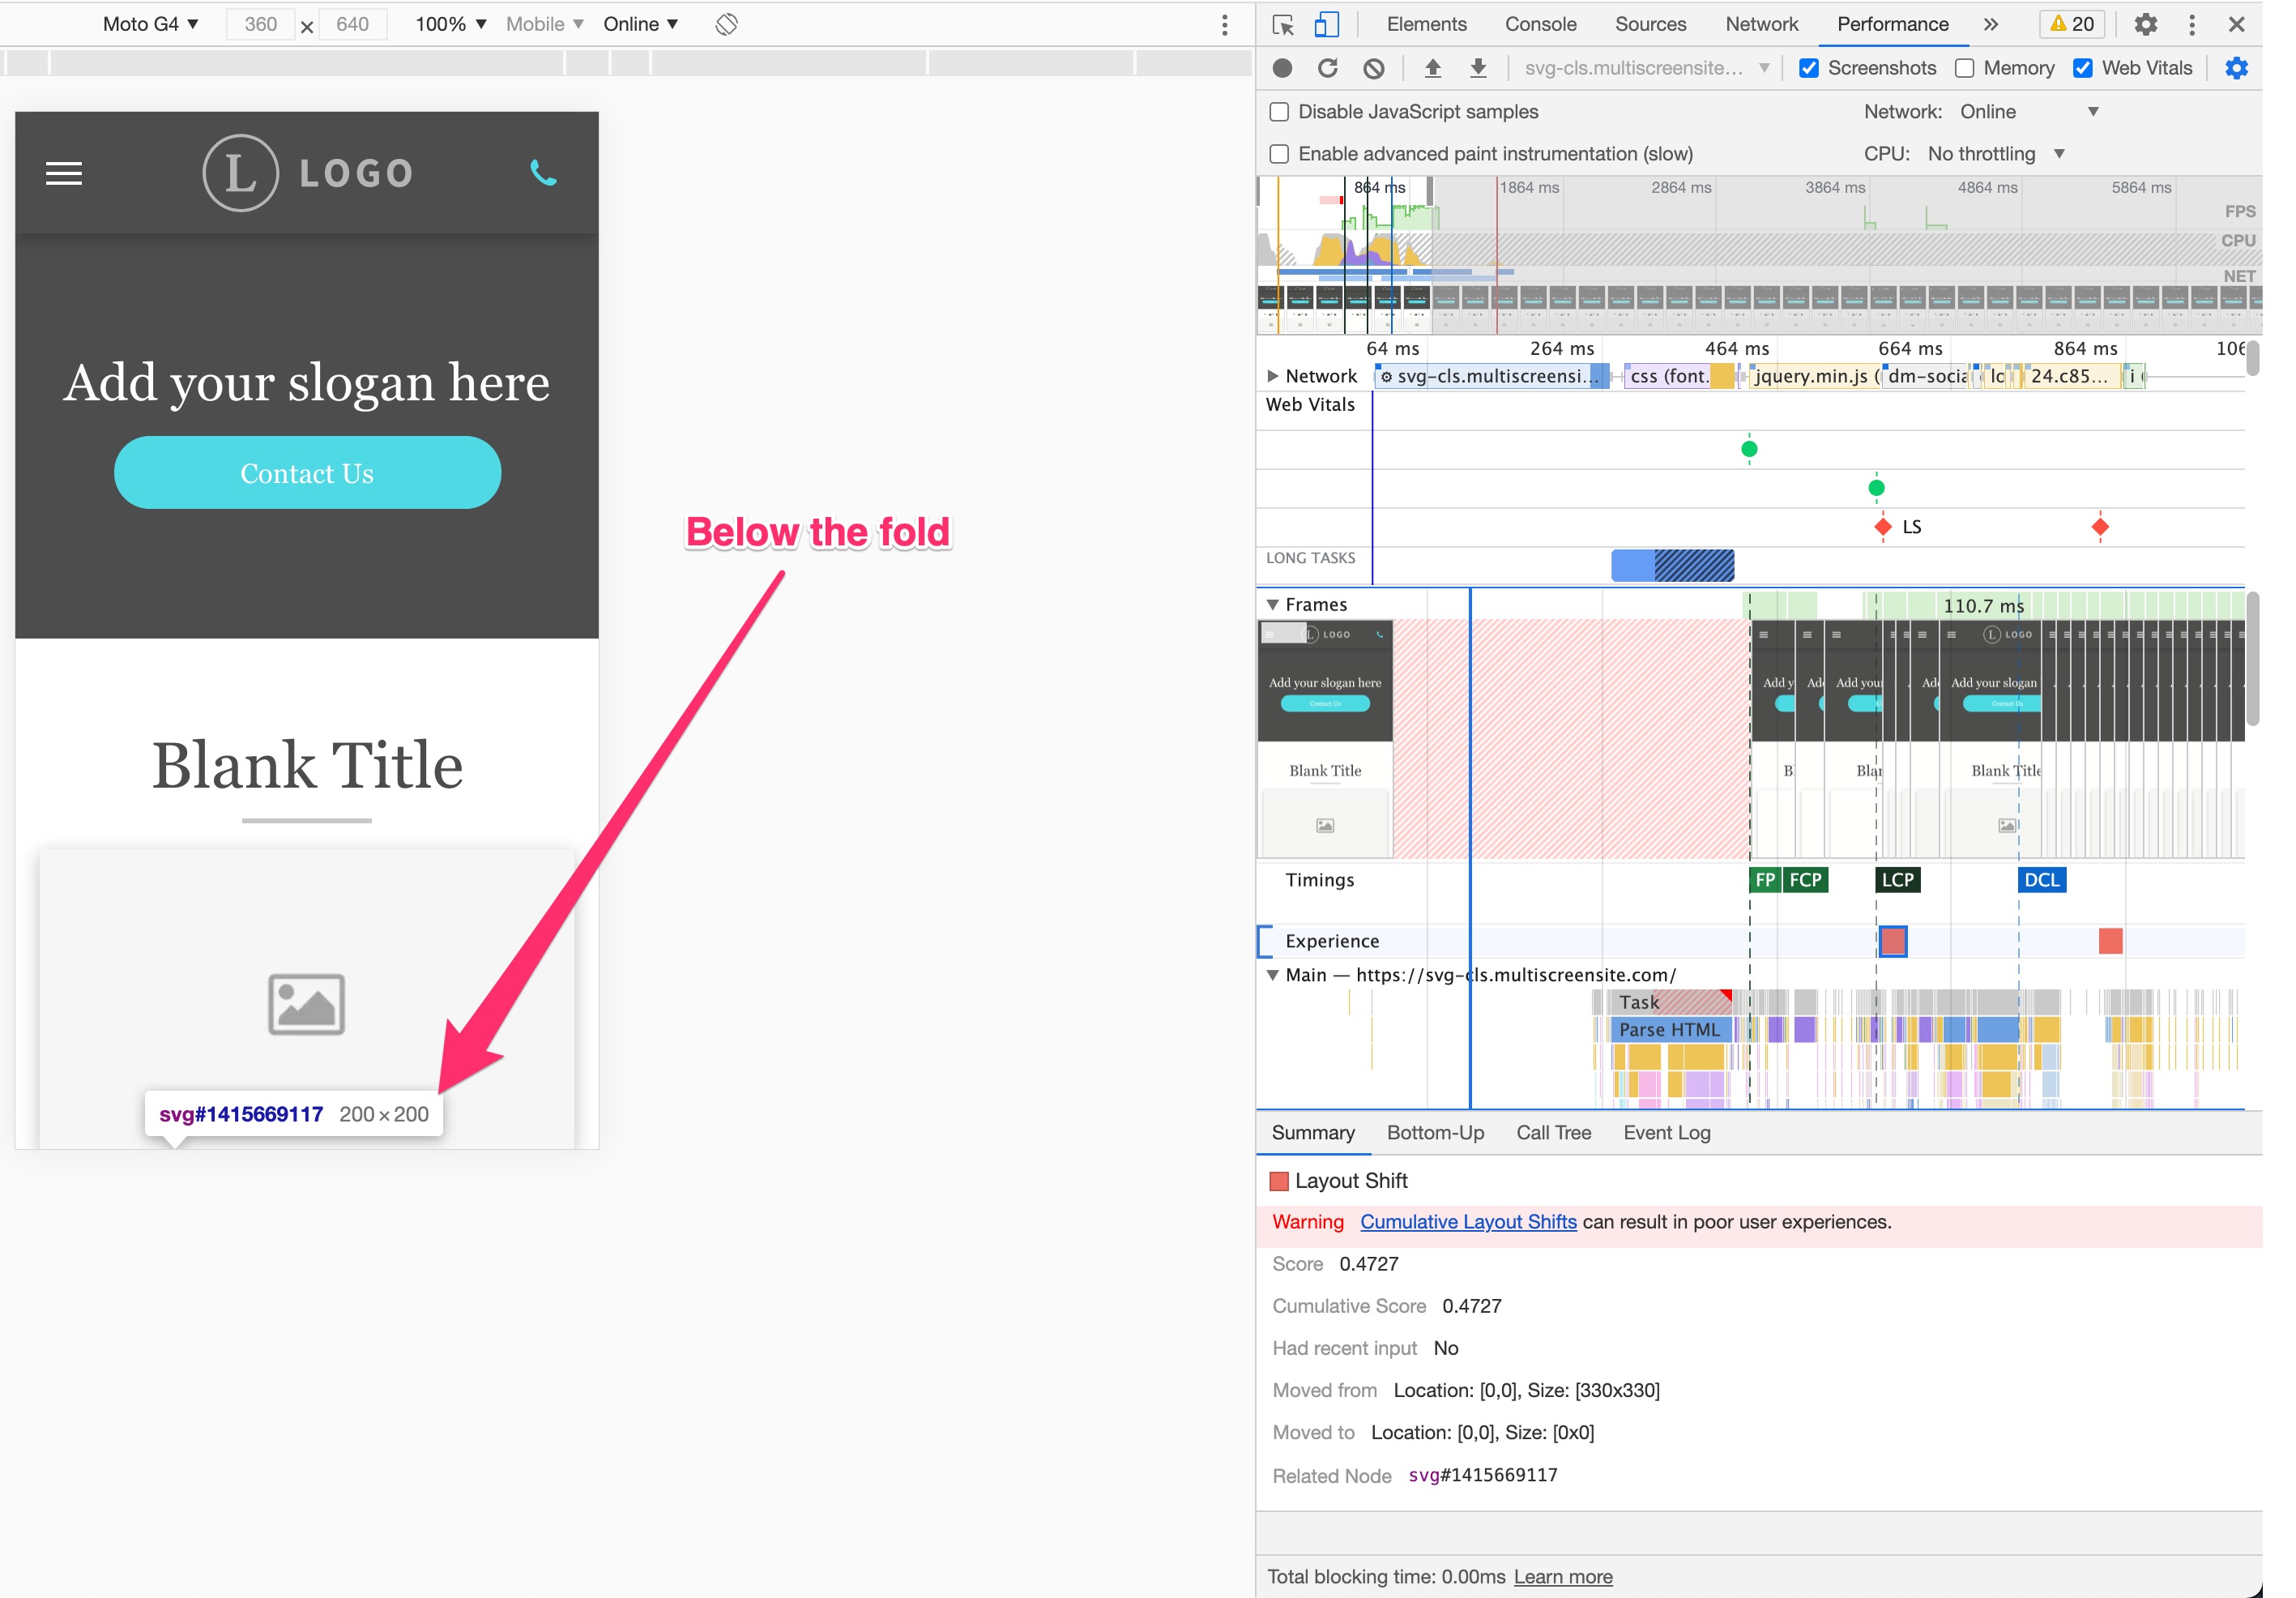Open the Bottom-Up tab

(1435, 1132)
